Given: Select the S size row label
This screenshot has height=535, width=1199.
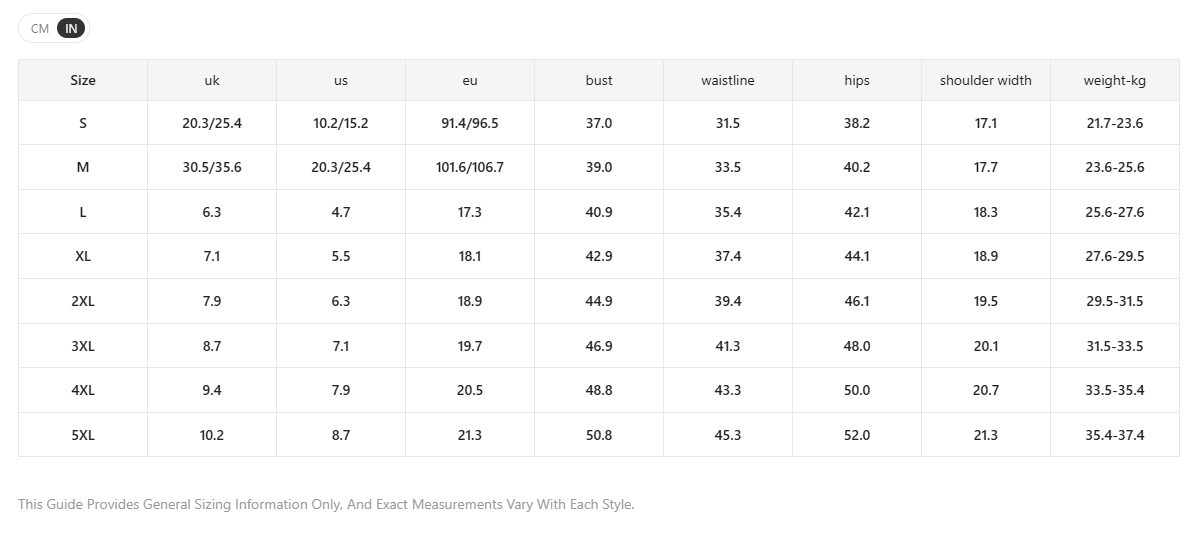Looking at the screenshot, I should click(83, 123).
